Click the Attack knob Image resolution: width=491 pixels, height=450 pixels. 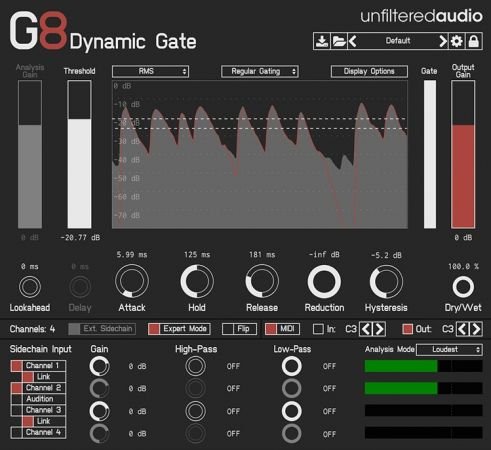[132, 281]
